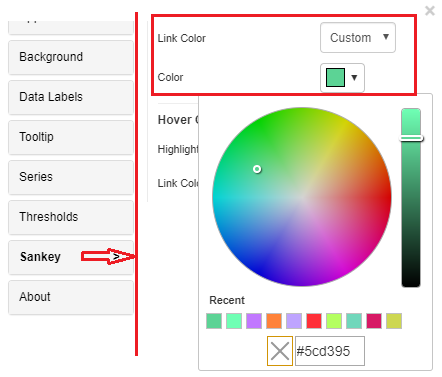The image size is (442, 377).
Task: Open the Link Color Custom dropdown
Action: 358,38
